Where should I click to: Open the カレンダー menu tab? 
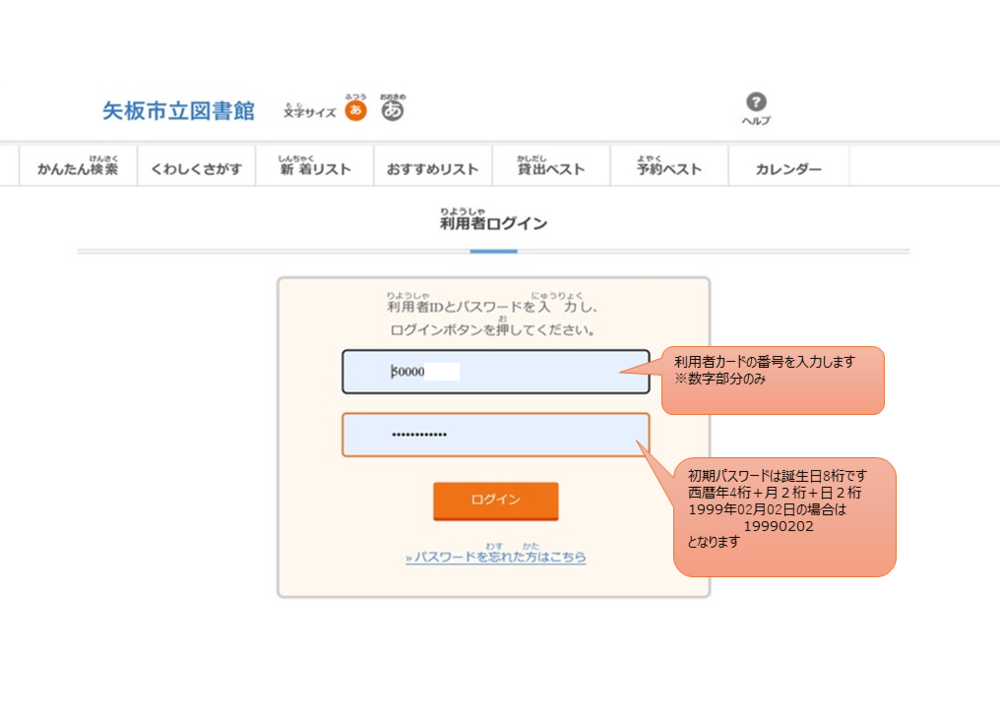point(789,166)
